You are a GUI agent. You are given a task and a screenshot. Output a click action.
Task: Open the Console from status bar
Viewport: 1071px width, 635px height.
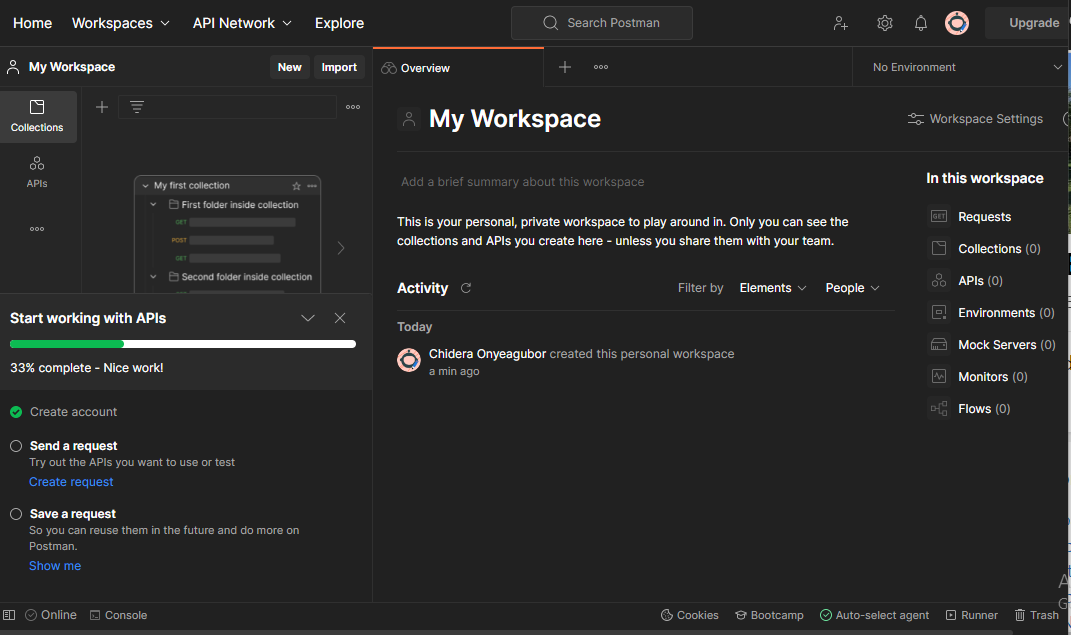tap(118, 615)
